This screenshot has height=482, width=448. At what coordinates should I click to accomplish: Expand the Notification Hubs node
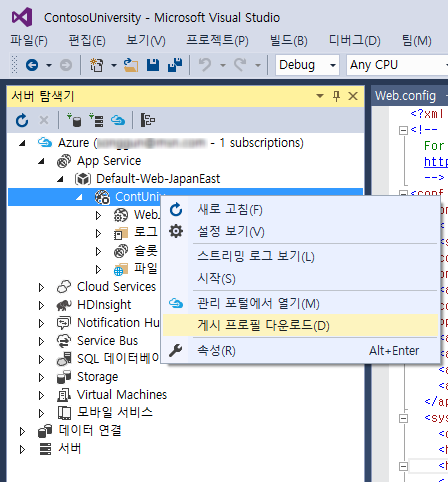[x=41, y=323]
